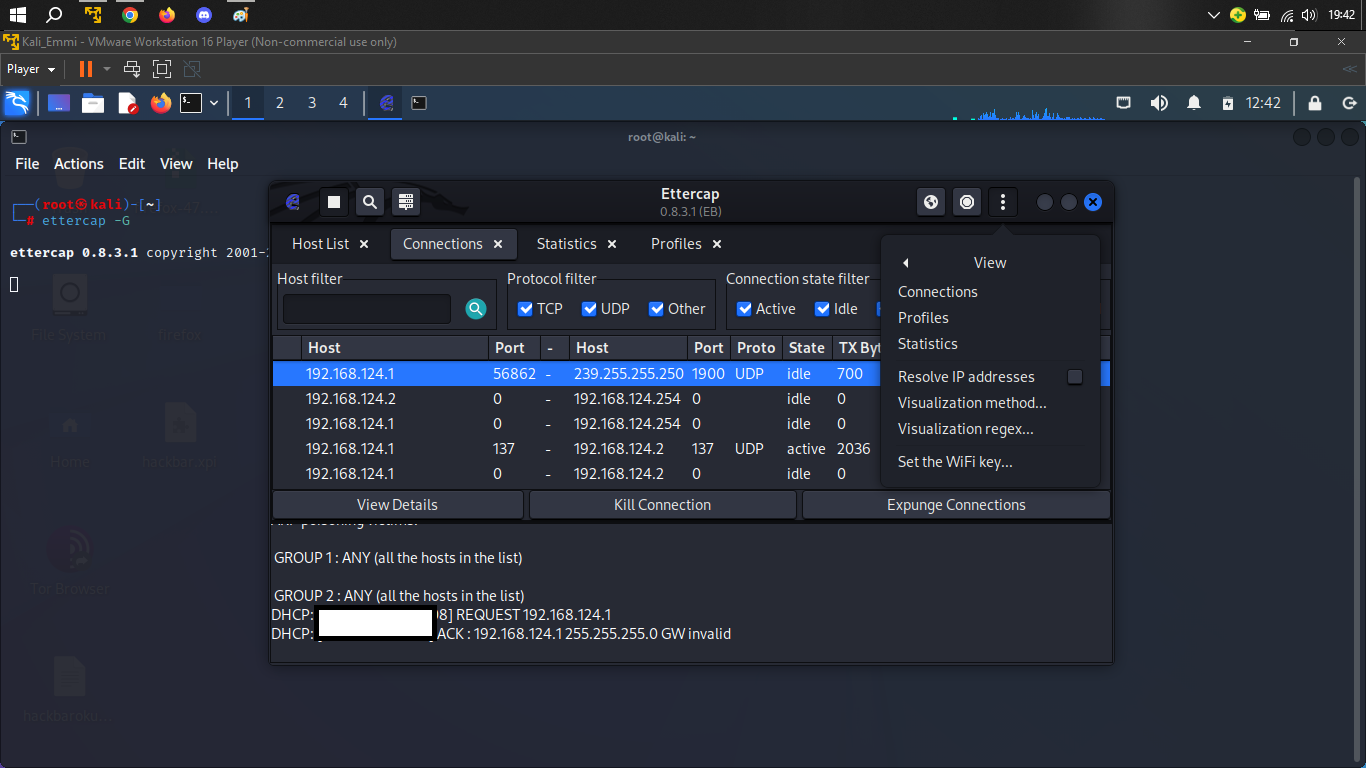1366x768 pixels.
Task: Lock the screen with the padlock icon
Action: [1315, 103]
